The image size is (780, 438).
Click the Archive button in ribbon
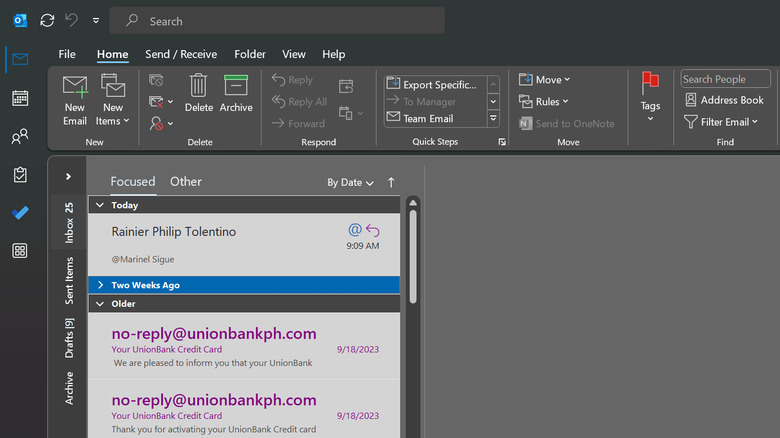click(236, 94)
